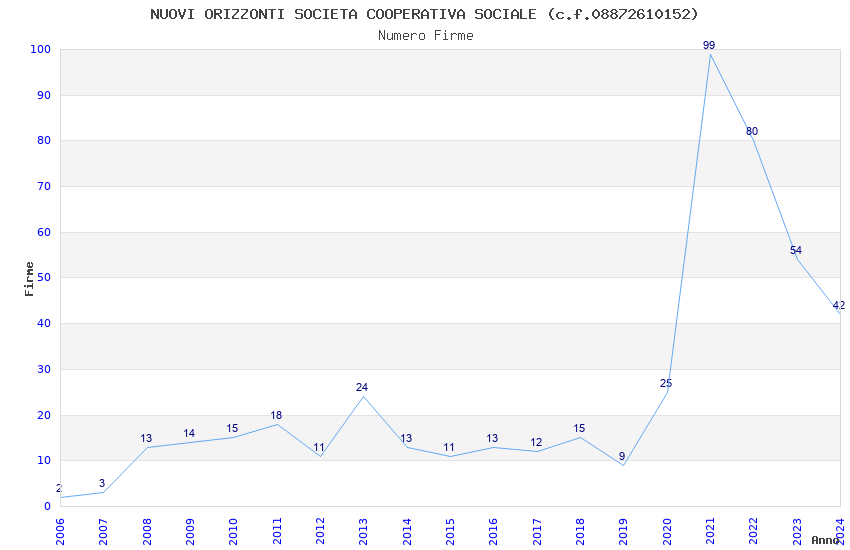Click the data label 13 above 2016
The height and width of the screenshot is (550, 850).
(x=492, y=438)
